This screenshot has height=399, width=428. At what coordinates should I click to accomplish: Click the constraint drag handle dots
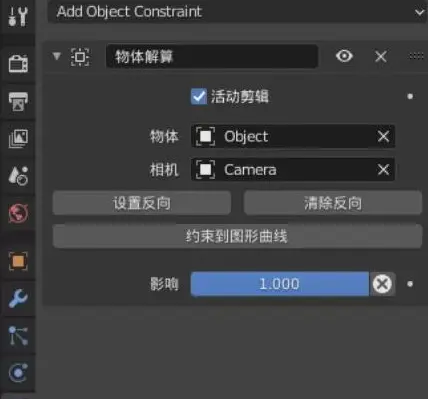tap(417, 56)
